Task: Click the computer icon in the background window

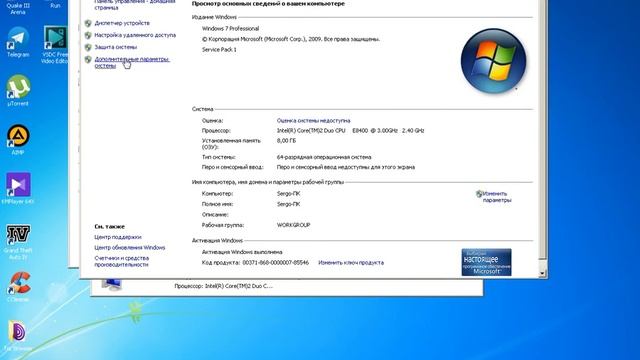Action: (x=111, y=284)
